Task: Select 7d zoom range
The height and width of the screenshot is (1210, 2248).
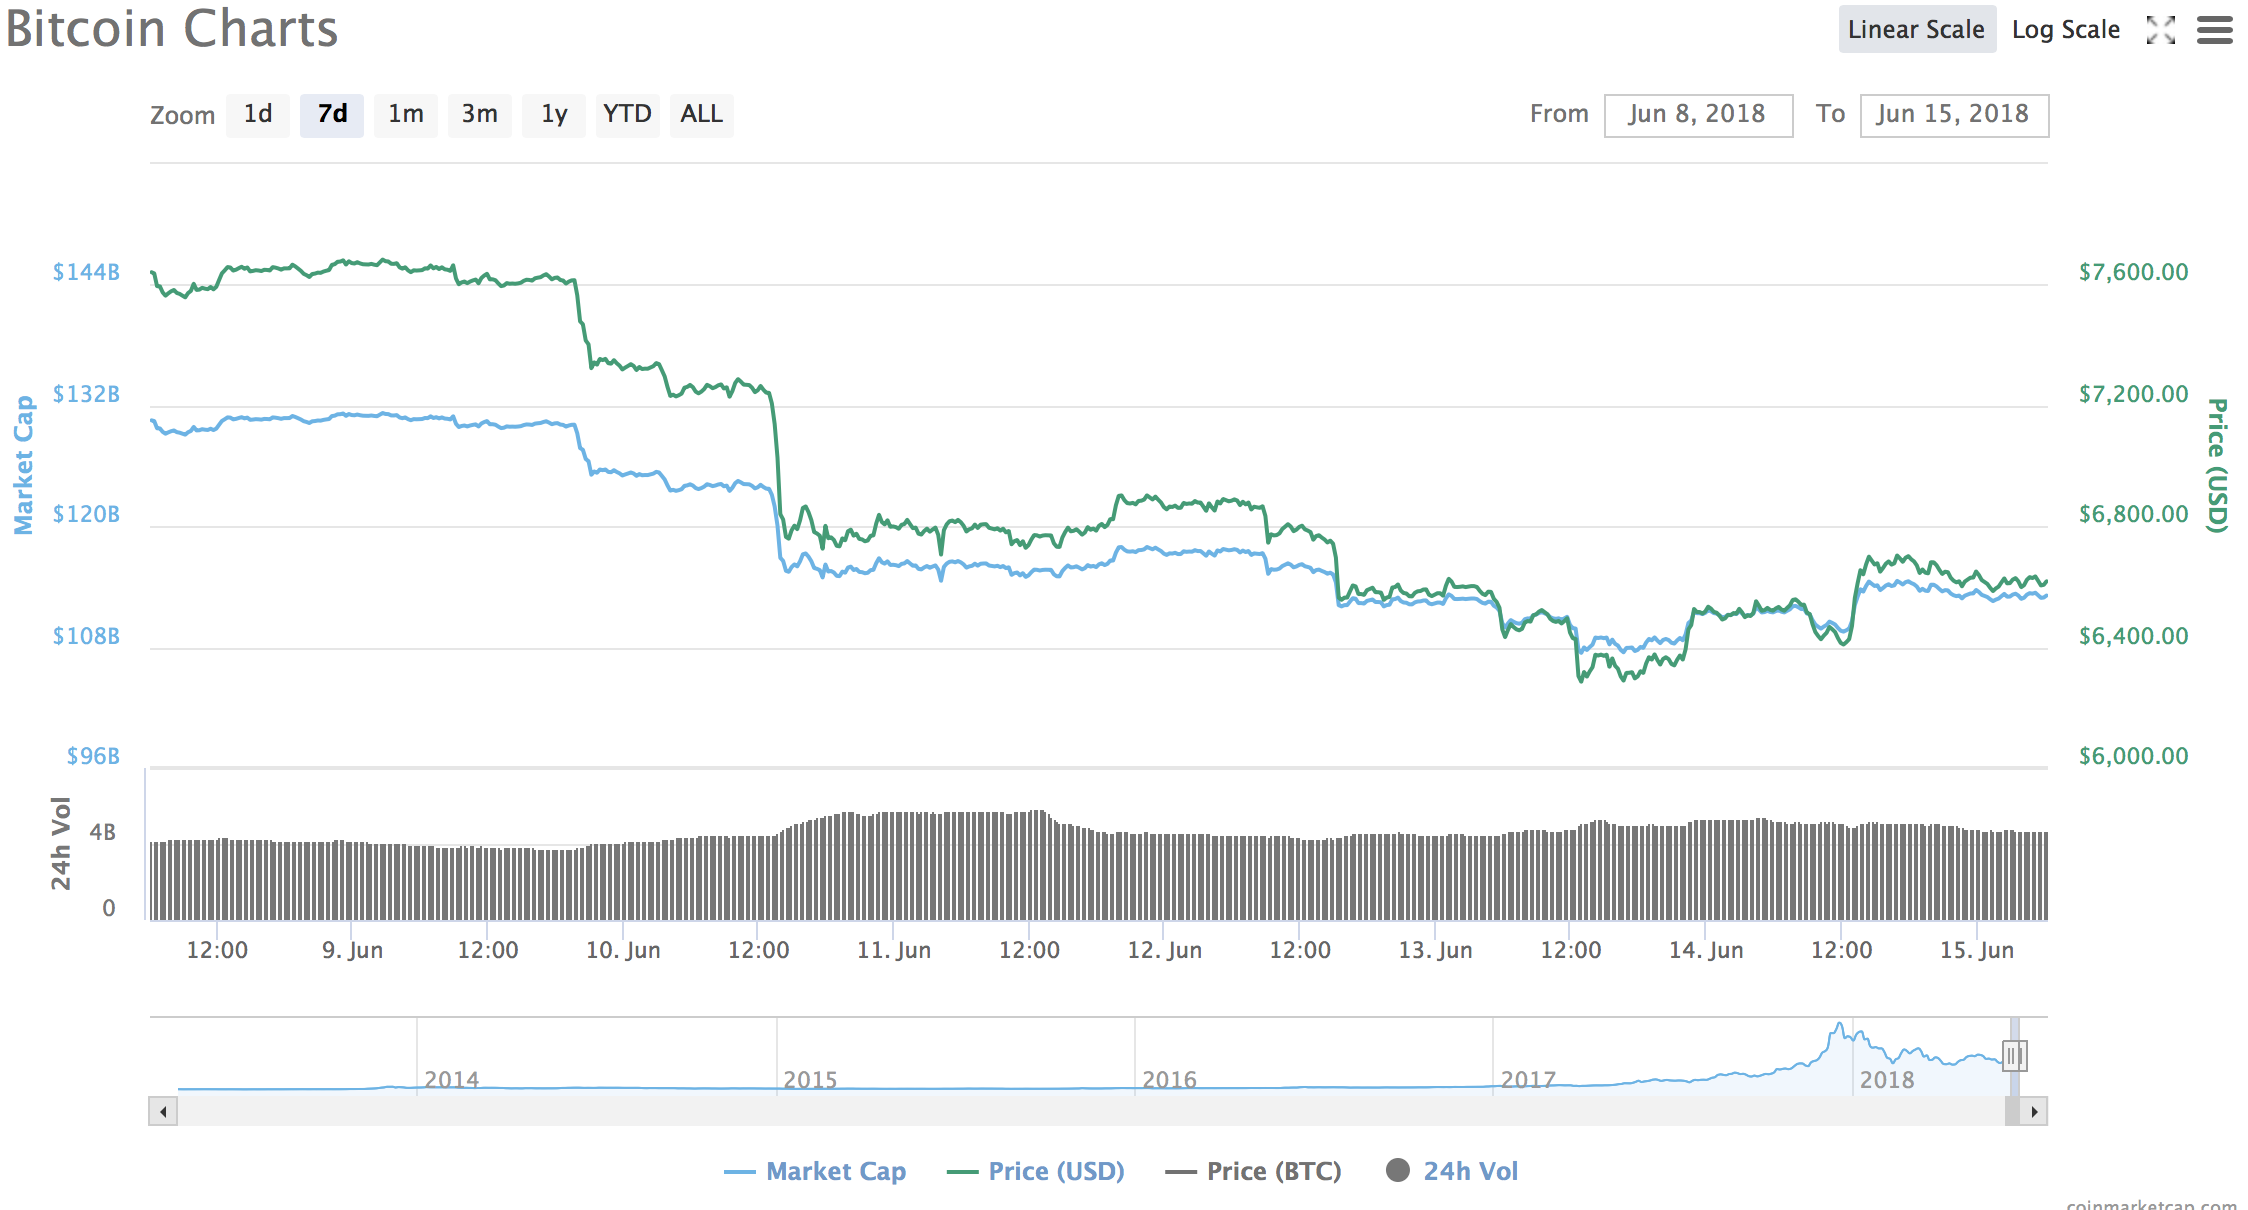Action: (332, 115)
